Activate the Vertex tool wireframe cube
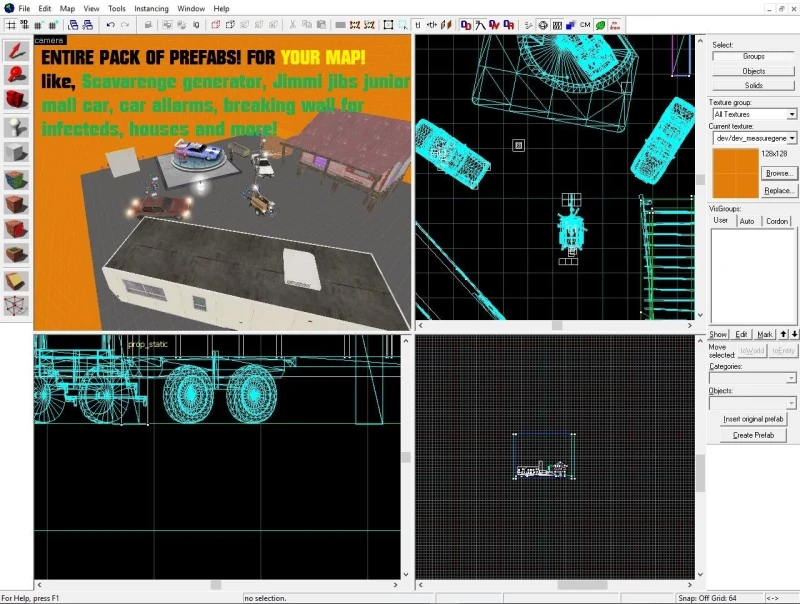Screen dimensions: 800x604 pyautogui.click(x=16, y=306)
